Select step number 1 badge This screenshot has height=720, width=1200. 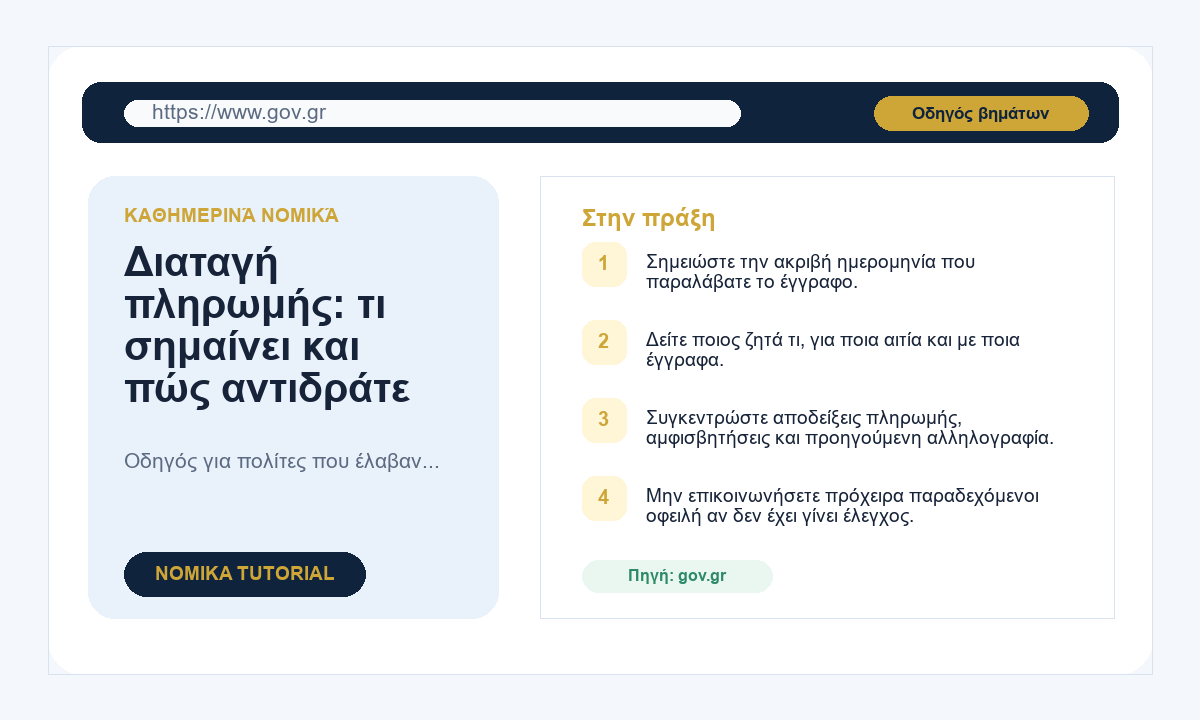(604, 265)
